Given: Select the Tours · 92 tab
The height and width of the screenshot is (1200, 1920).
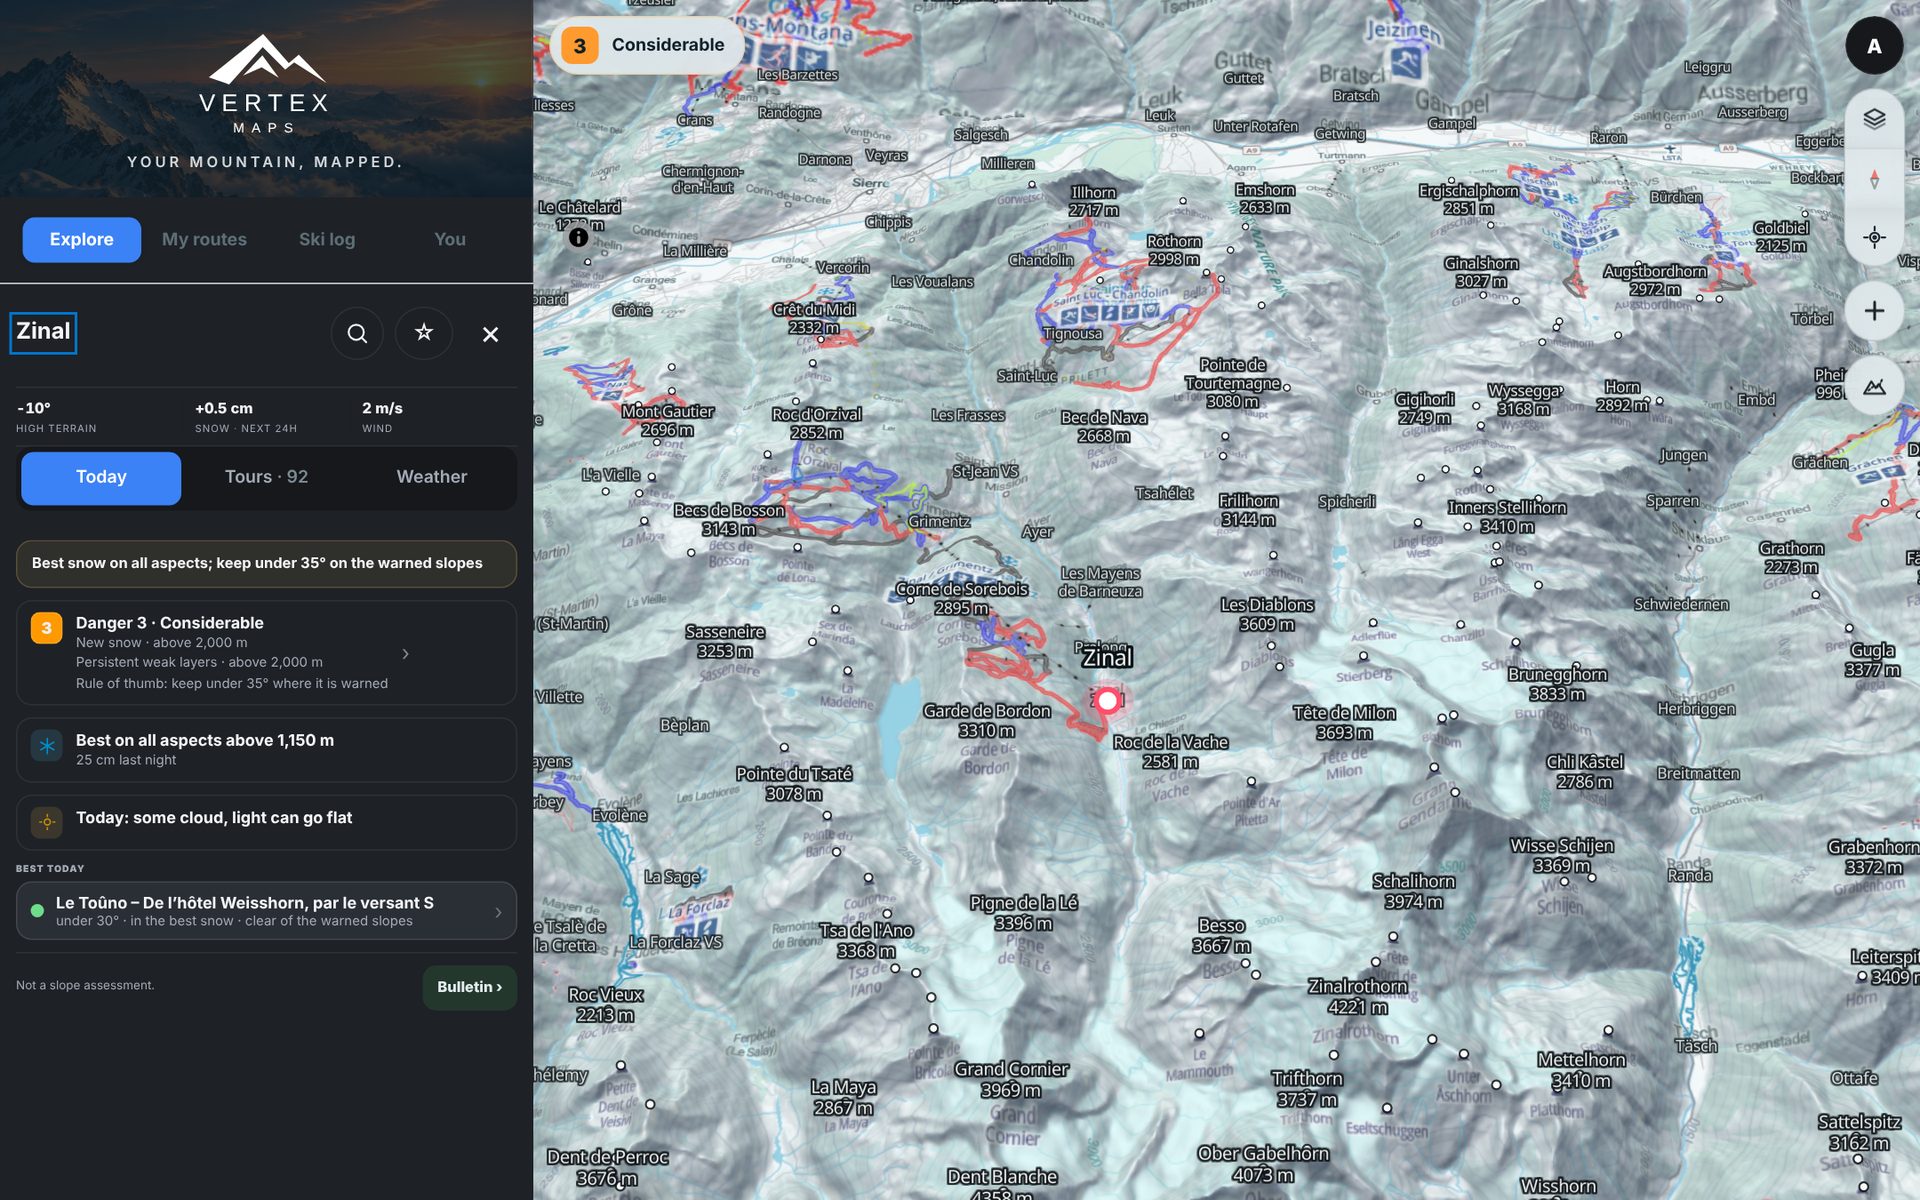Looking at the screenshot, I should pyautogui.click(x=266, y=477).
